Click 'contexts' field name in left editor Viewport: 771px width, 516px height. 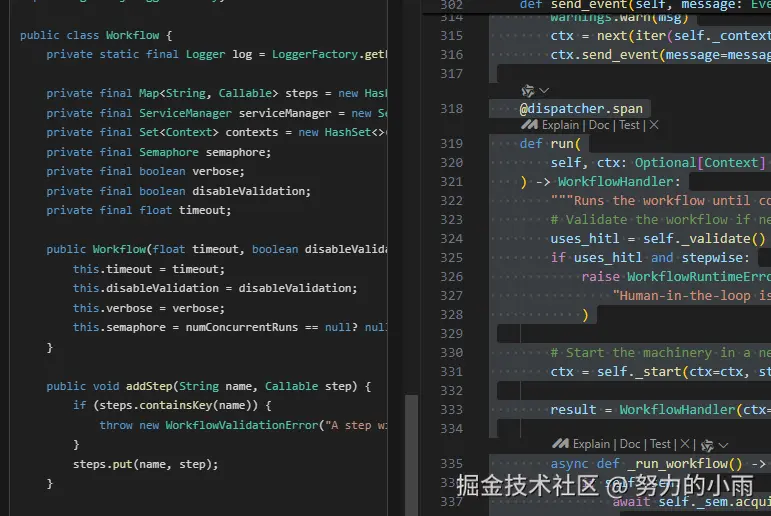(x=252, y=132)
